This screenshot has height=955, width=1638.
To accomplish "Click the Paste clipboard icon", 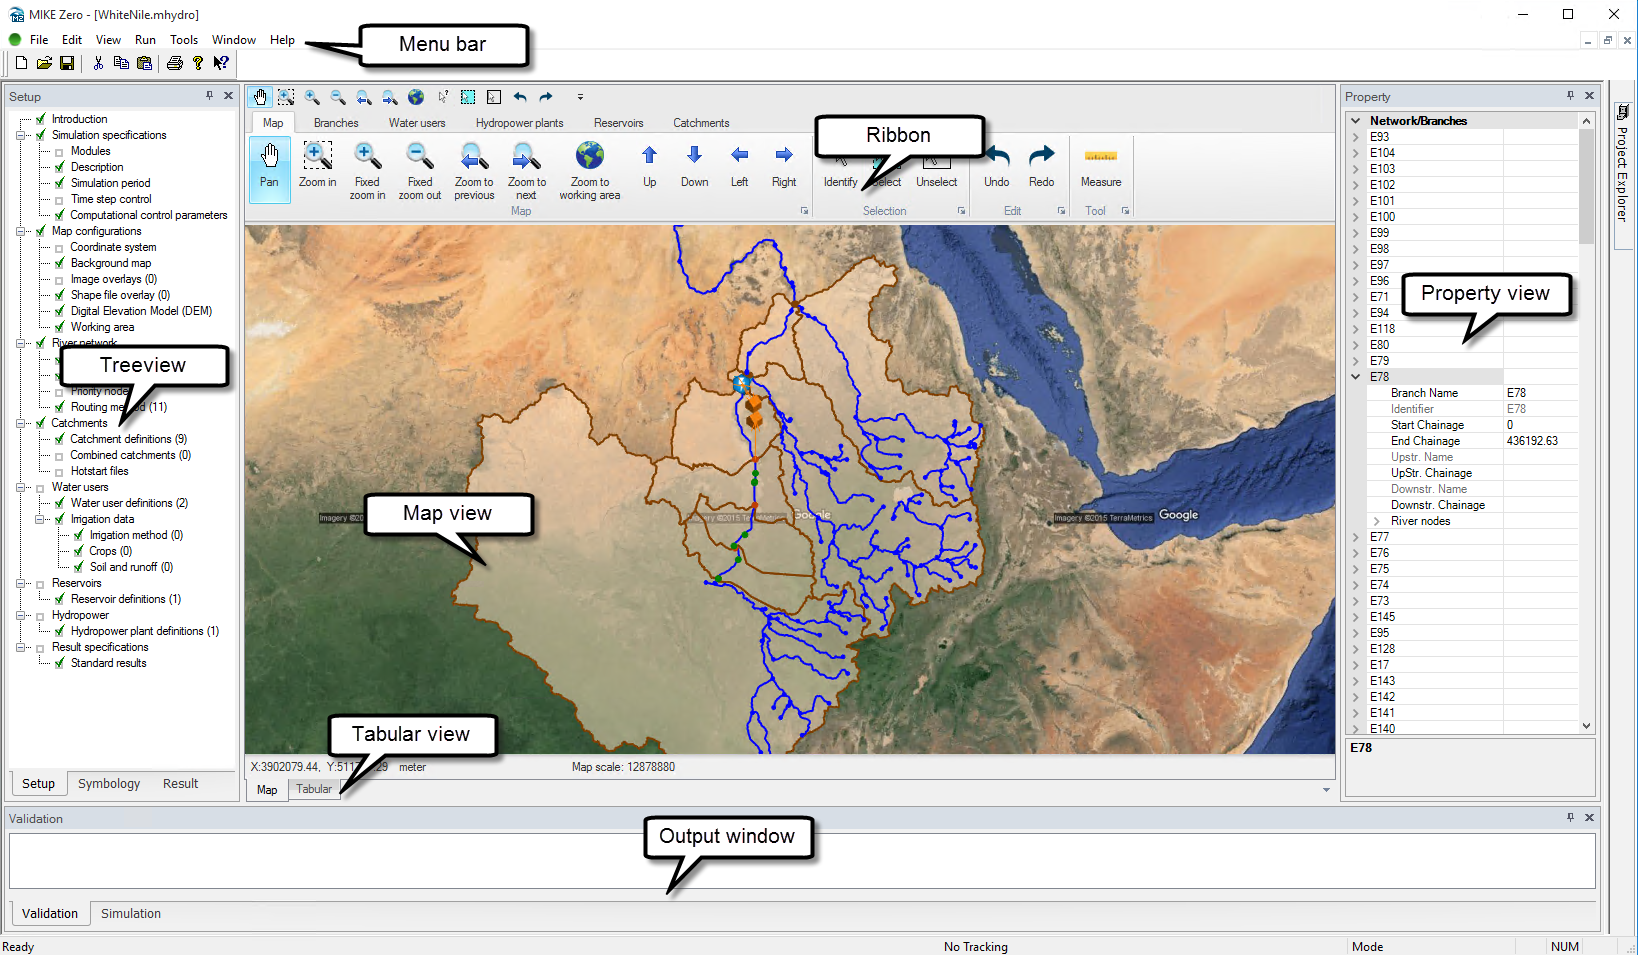I will 144,63.
